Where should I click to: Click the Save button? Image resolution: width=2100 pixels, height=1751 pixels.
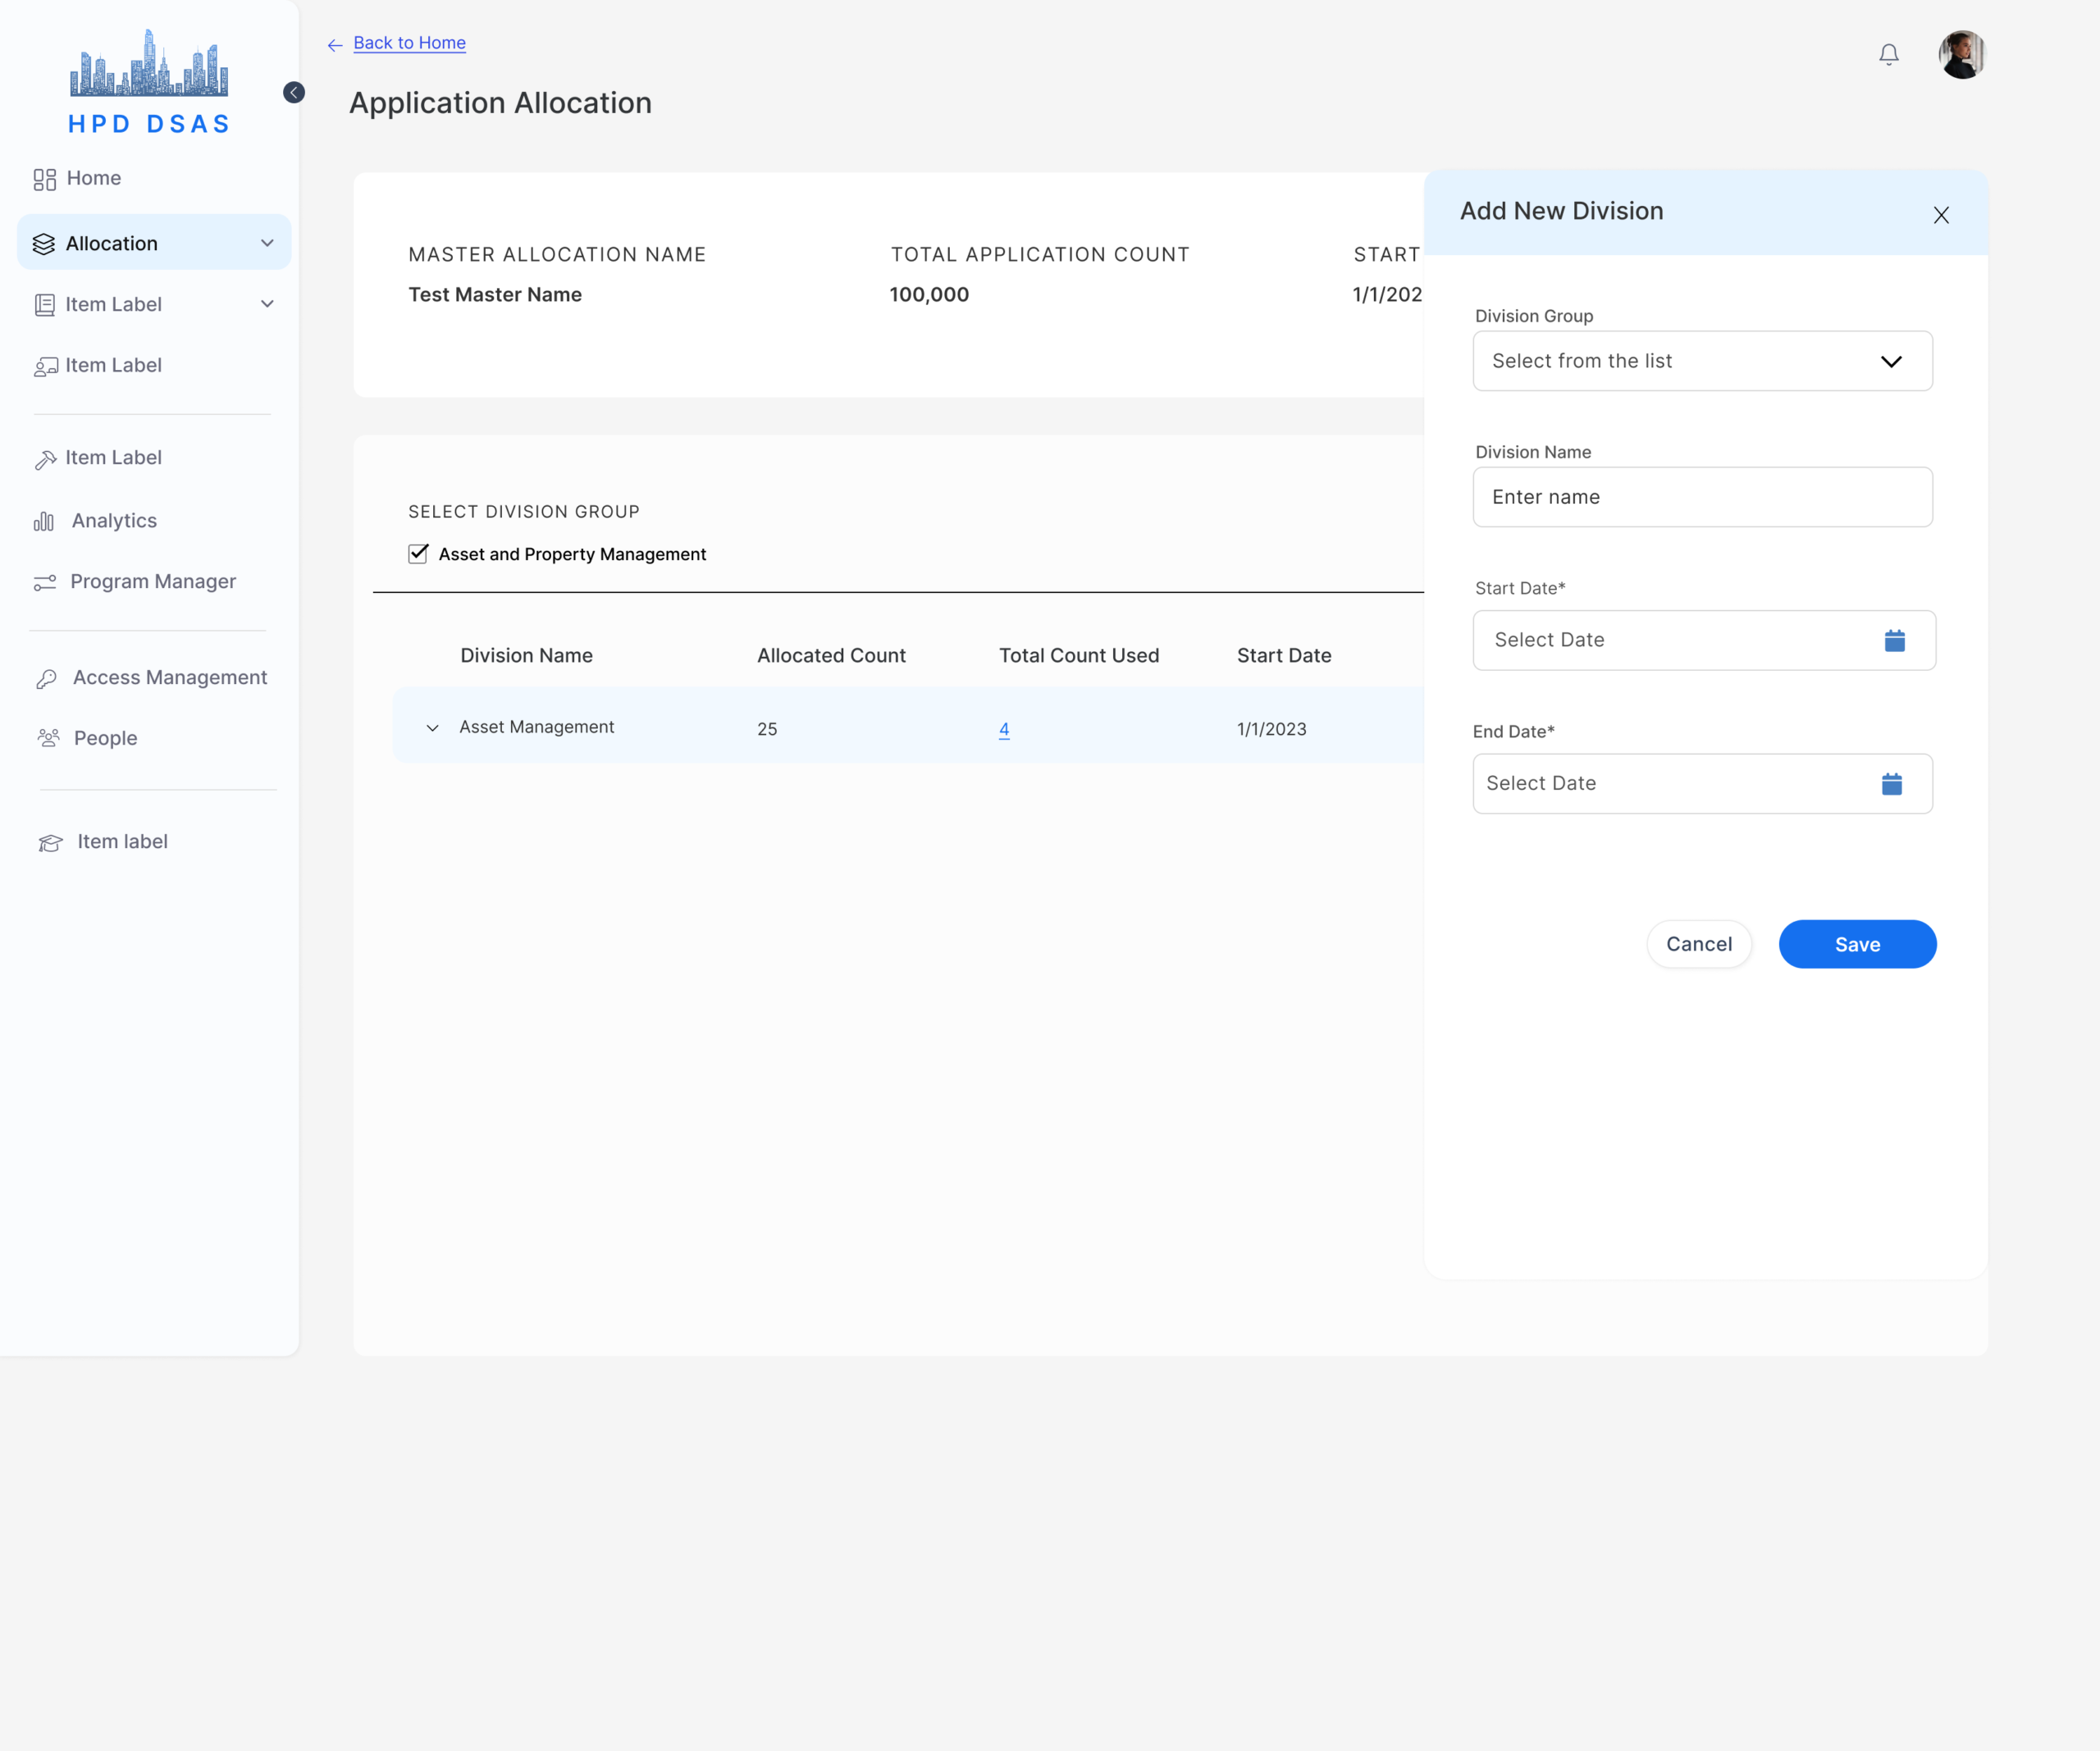coord(1856,944)
